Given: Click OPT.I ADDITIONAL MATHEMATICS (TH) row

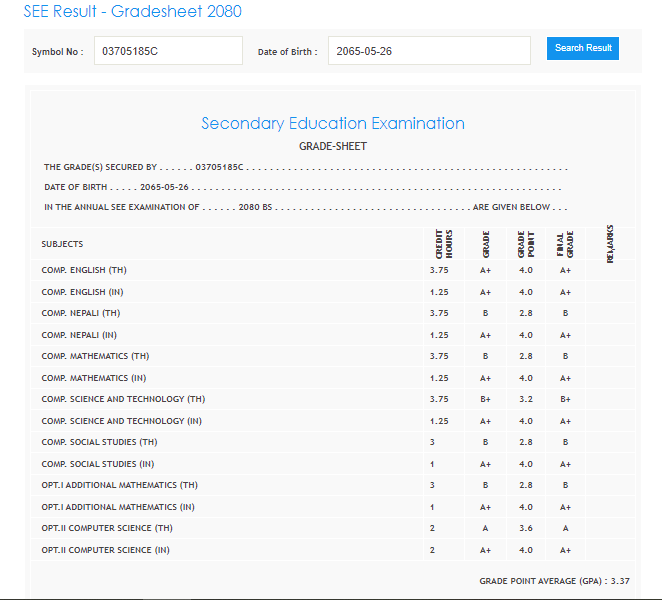Looking at the screenshot, I should pos(119,485).
